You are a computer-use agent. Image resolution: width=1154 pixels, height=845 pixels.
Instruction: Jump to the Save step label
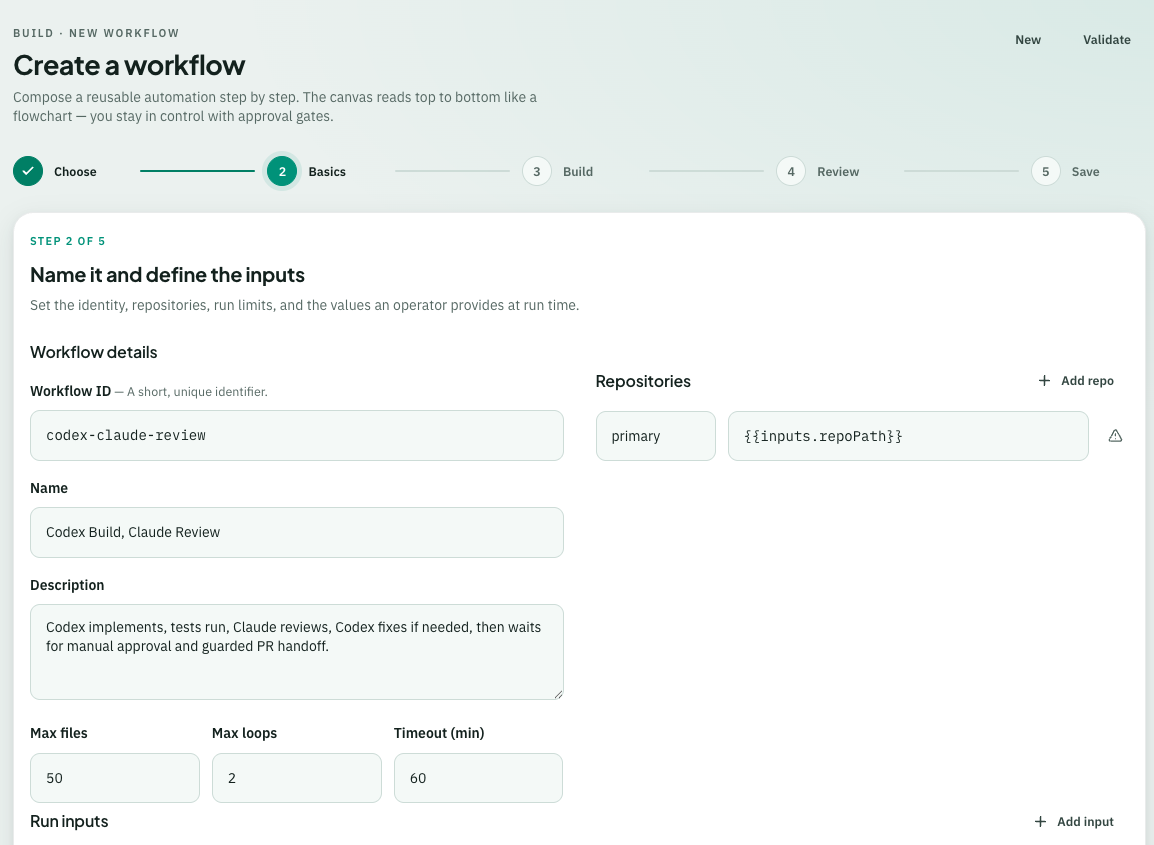click(1085, 172)
